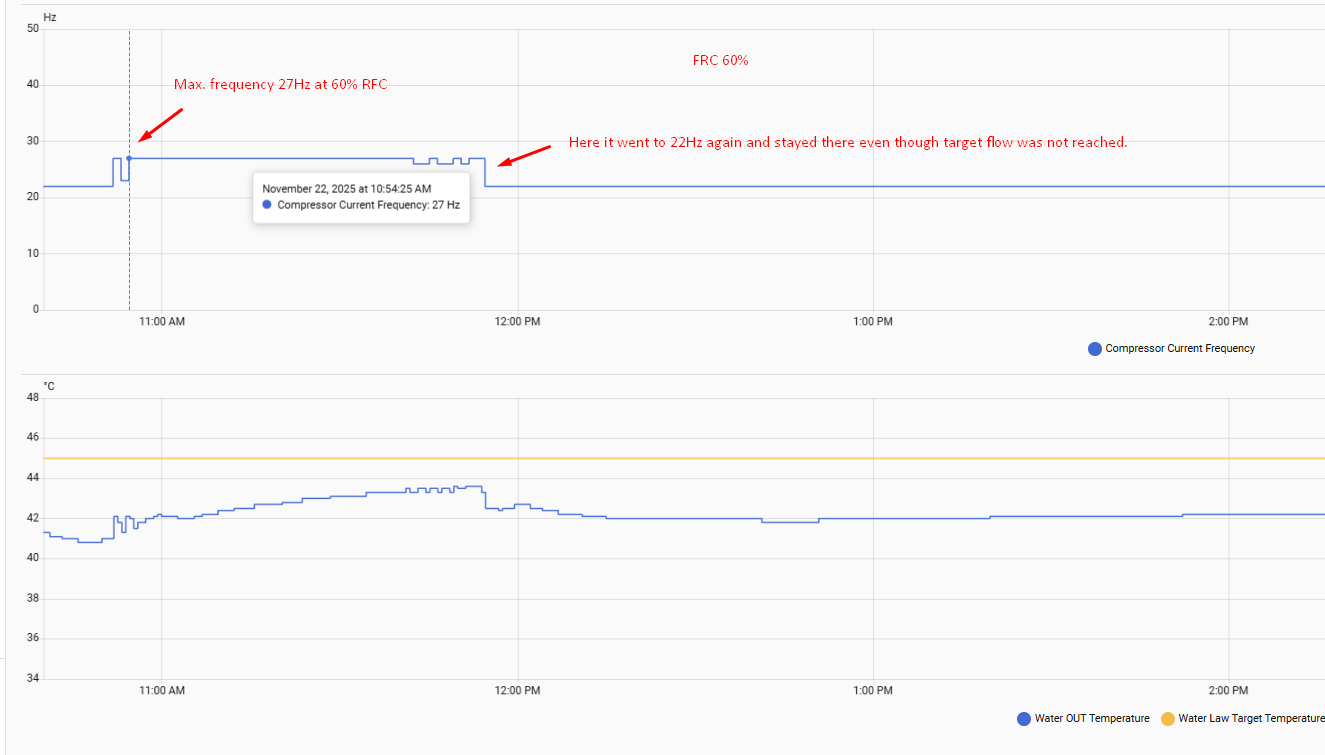Select the 'Max. frequency 27Hz at 60% RFC' annotation
The image size is (1325, 755).
tap(280, 85)
